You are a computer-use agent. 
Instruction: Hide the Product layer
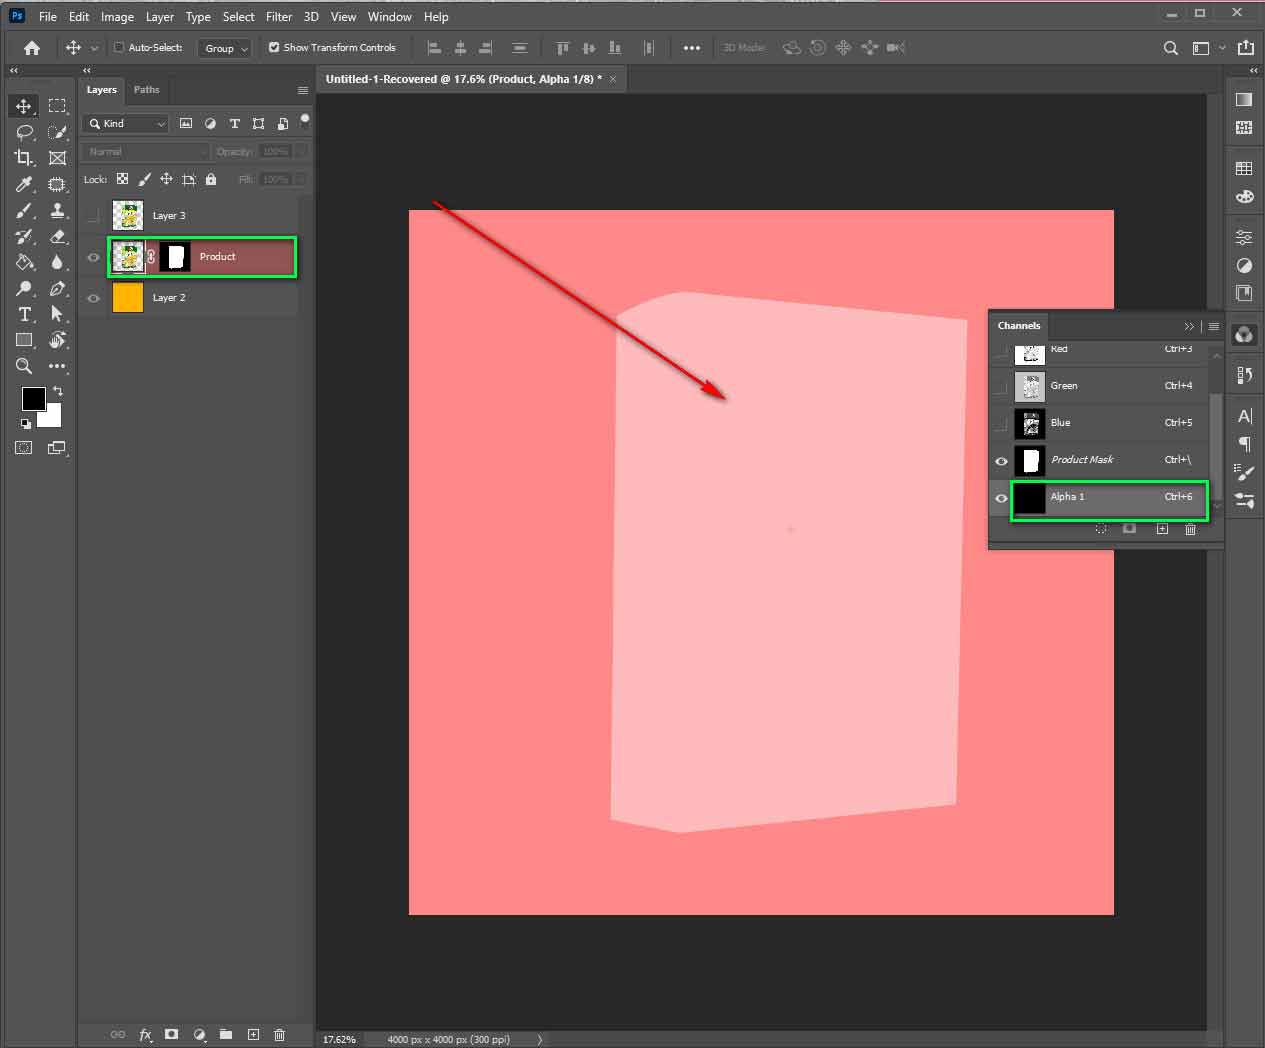point(93,257)
